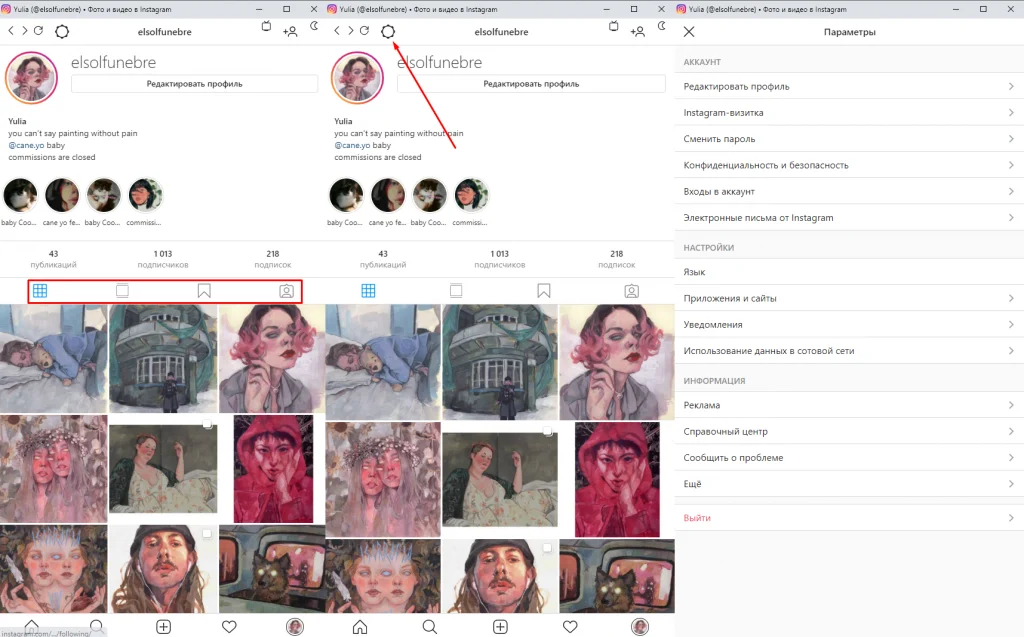Open tagged photos tab in middle window
This screenshot has height=637, width=1024.
pyautogui.click(x=632, y=291)
